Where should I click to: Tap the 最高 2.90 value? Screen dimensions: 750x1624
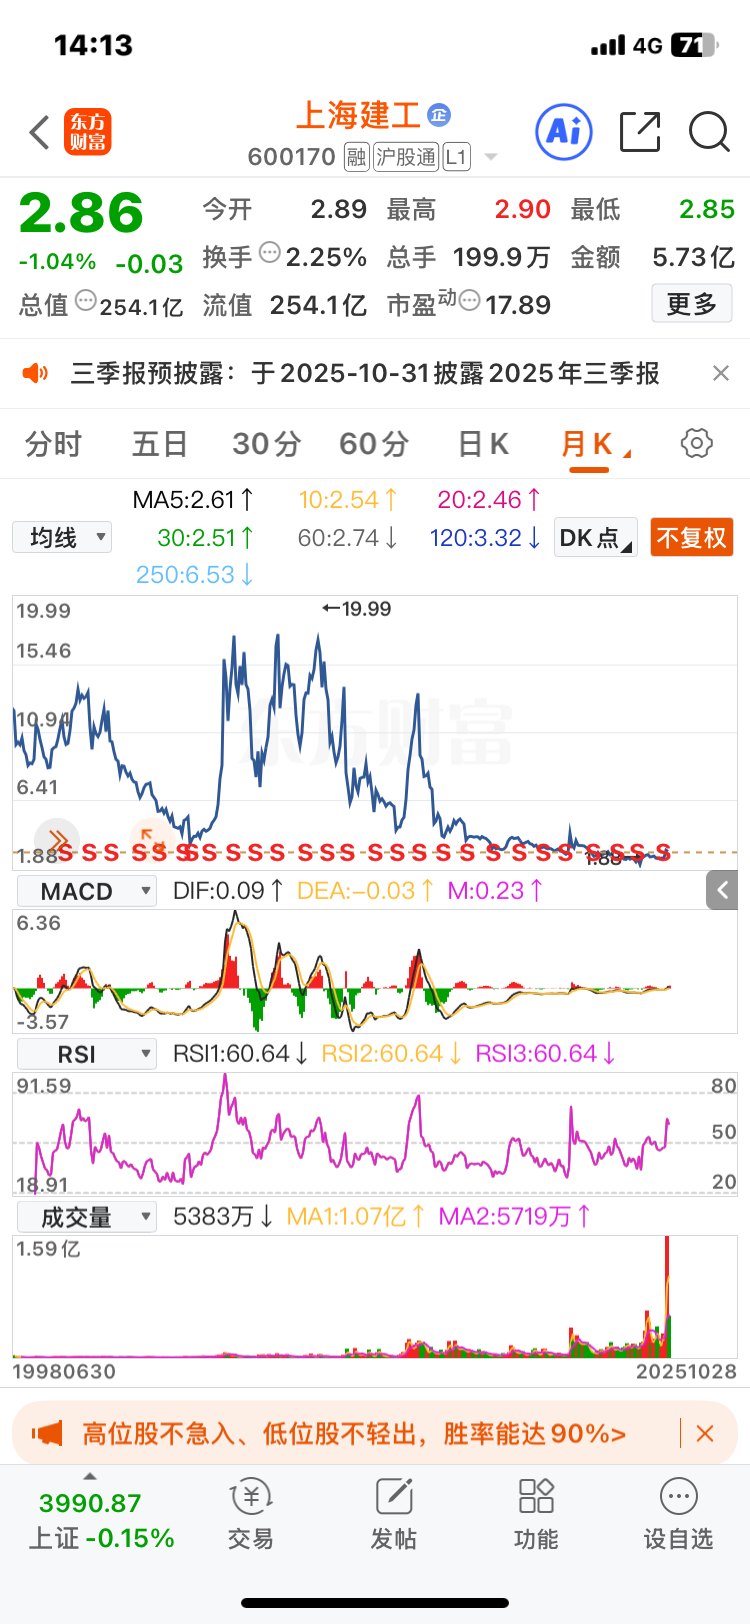point(523,209)
